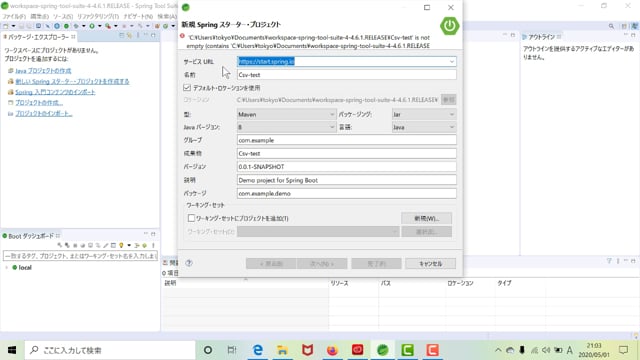Open the Run button's dropdown arrow in toolbar
This screenshot has width=640, height=360.
tap(100, 26)
